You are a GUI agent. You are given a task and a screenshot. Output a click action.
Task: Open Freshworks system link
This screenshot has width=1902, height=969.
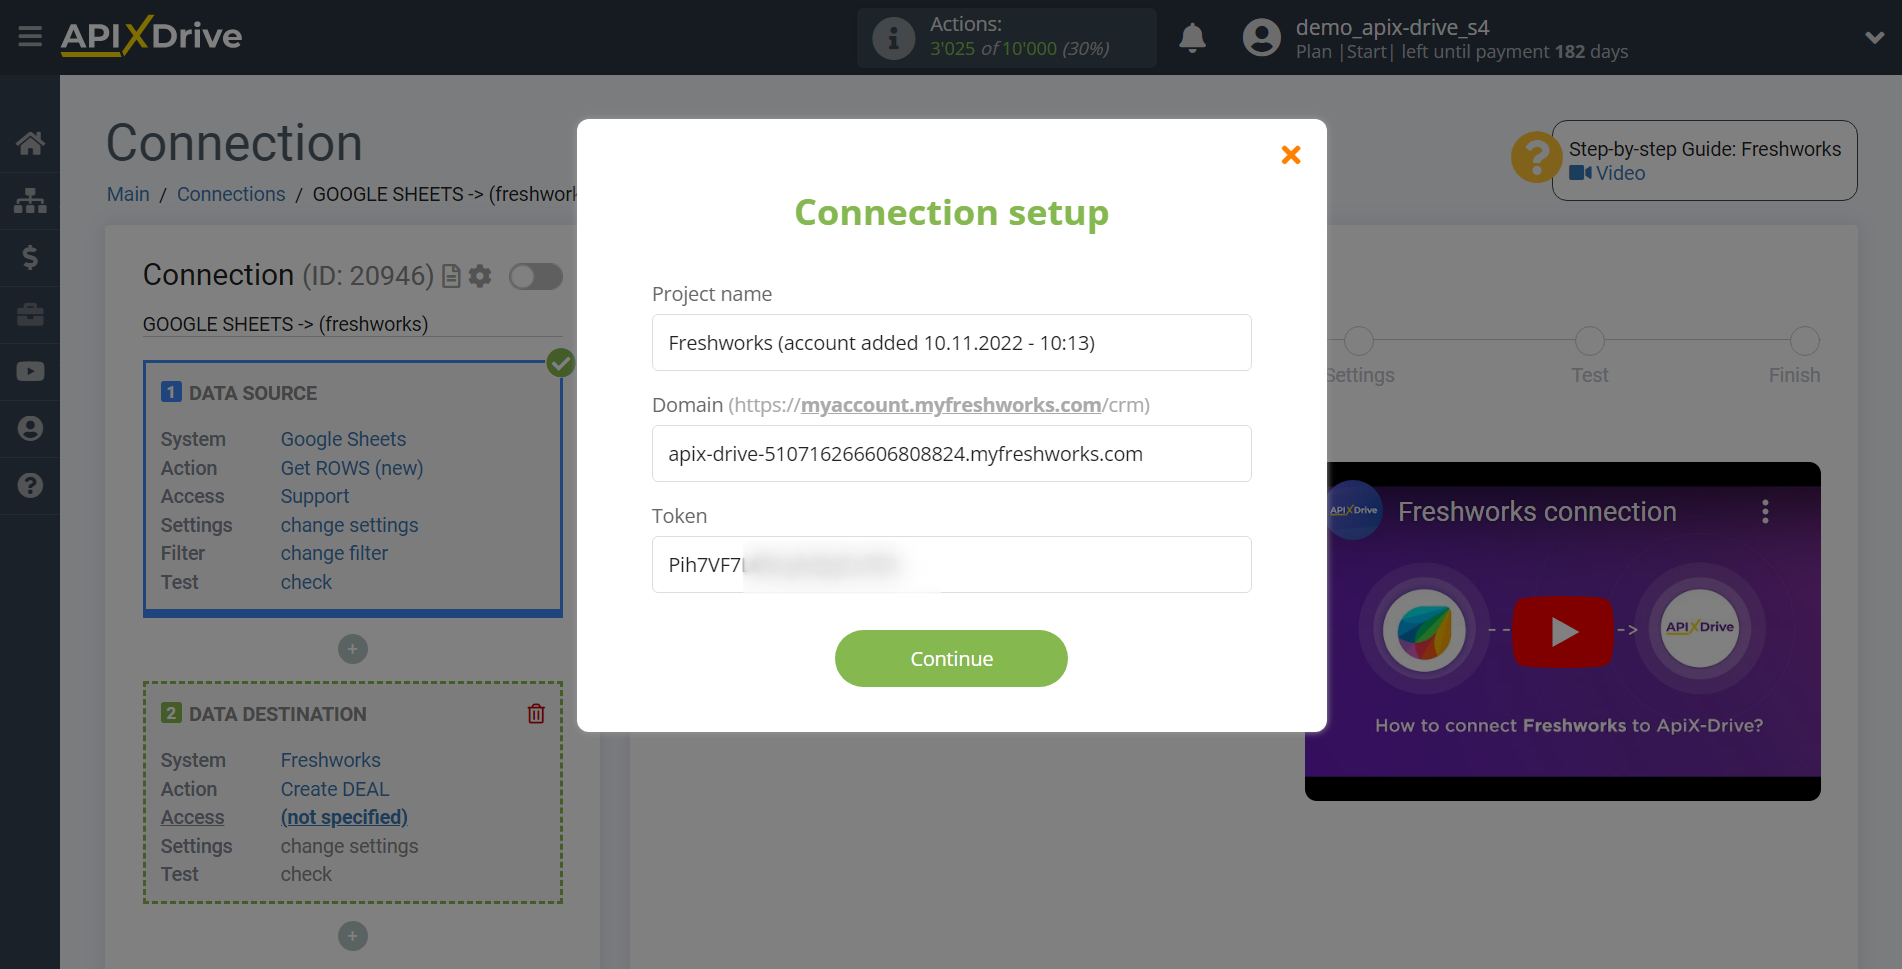tap(331, 760)
